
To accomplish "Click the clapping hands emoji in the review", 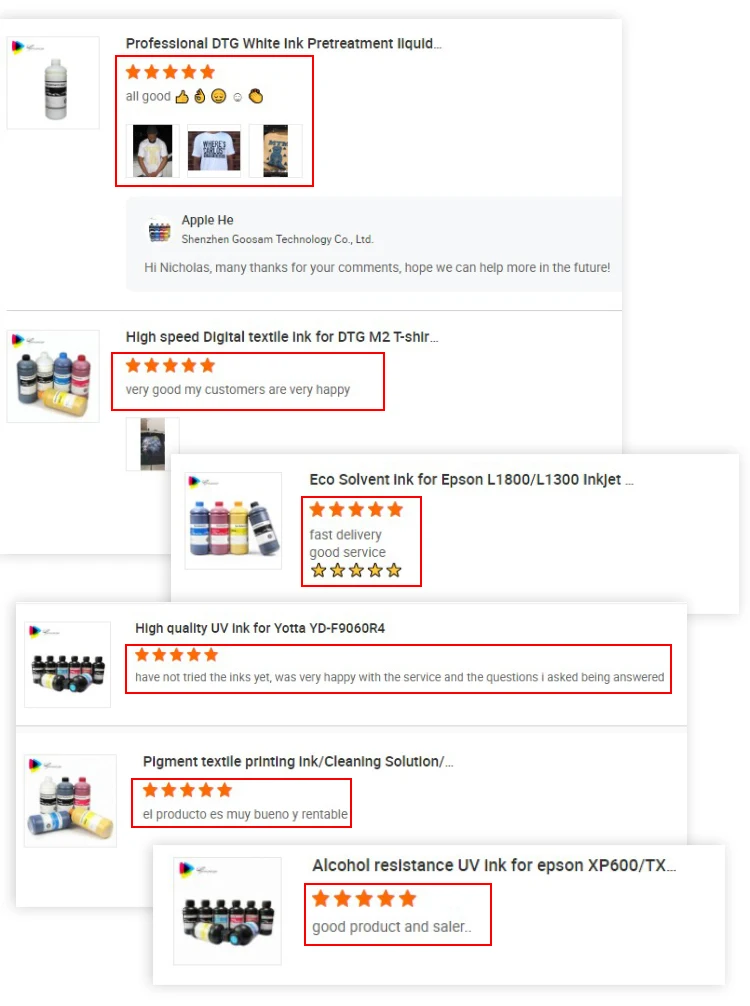I will click(x=256, y=96).
